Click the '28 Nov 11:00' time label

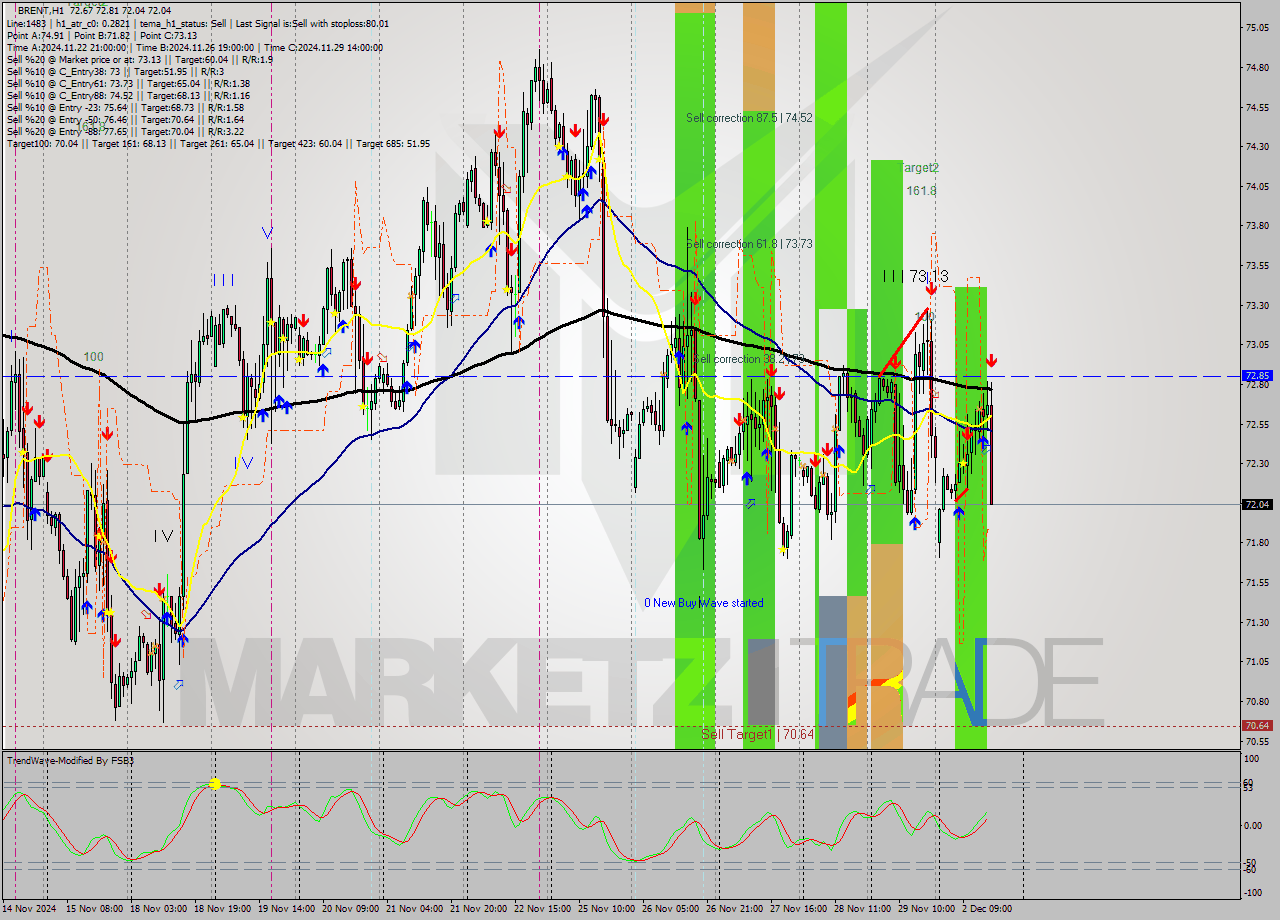pos(865,909)
